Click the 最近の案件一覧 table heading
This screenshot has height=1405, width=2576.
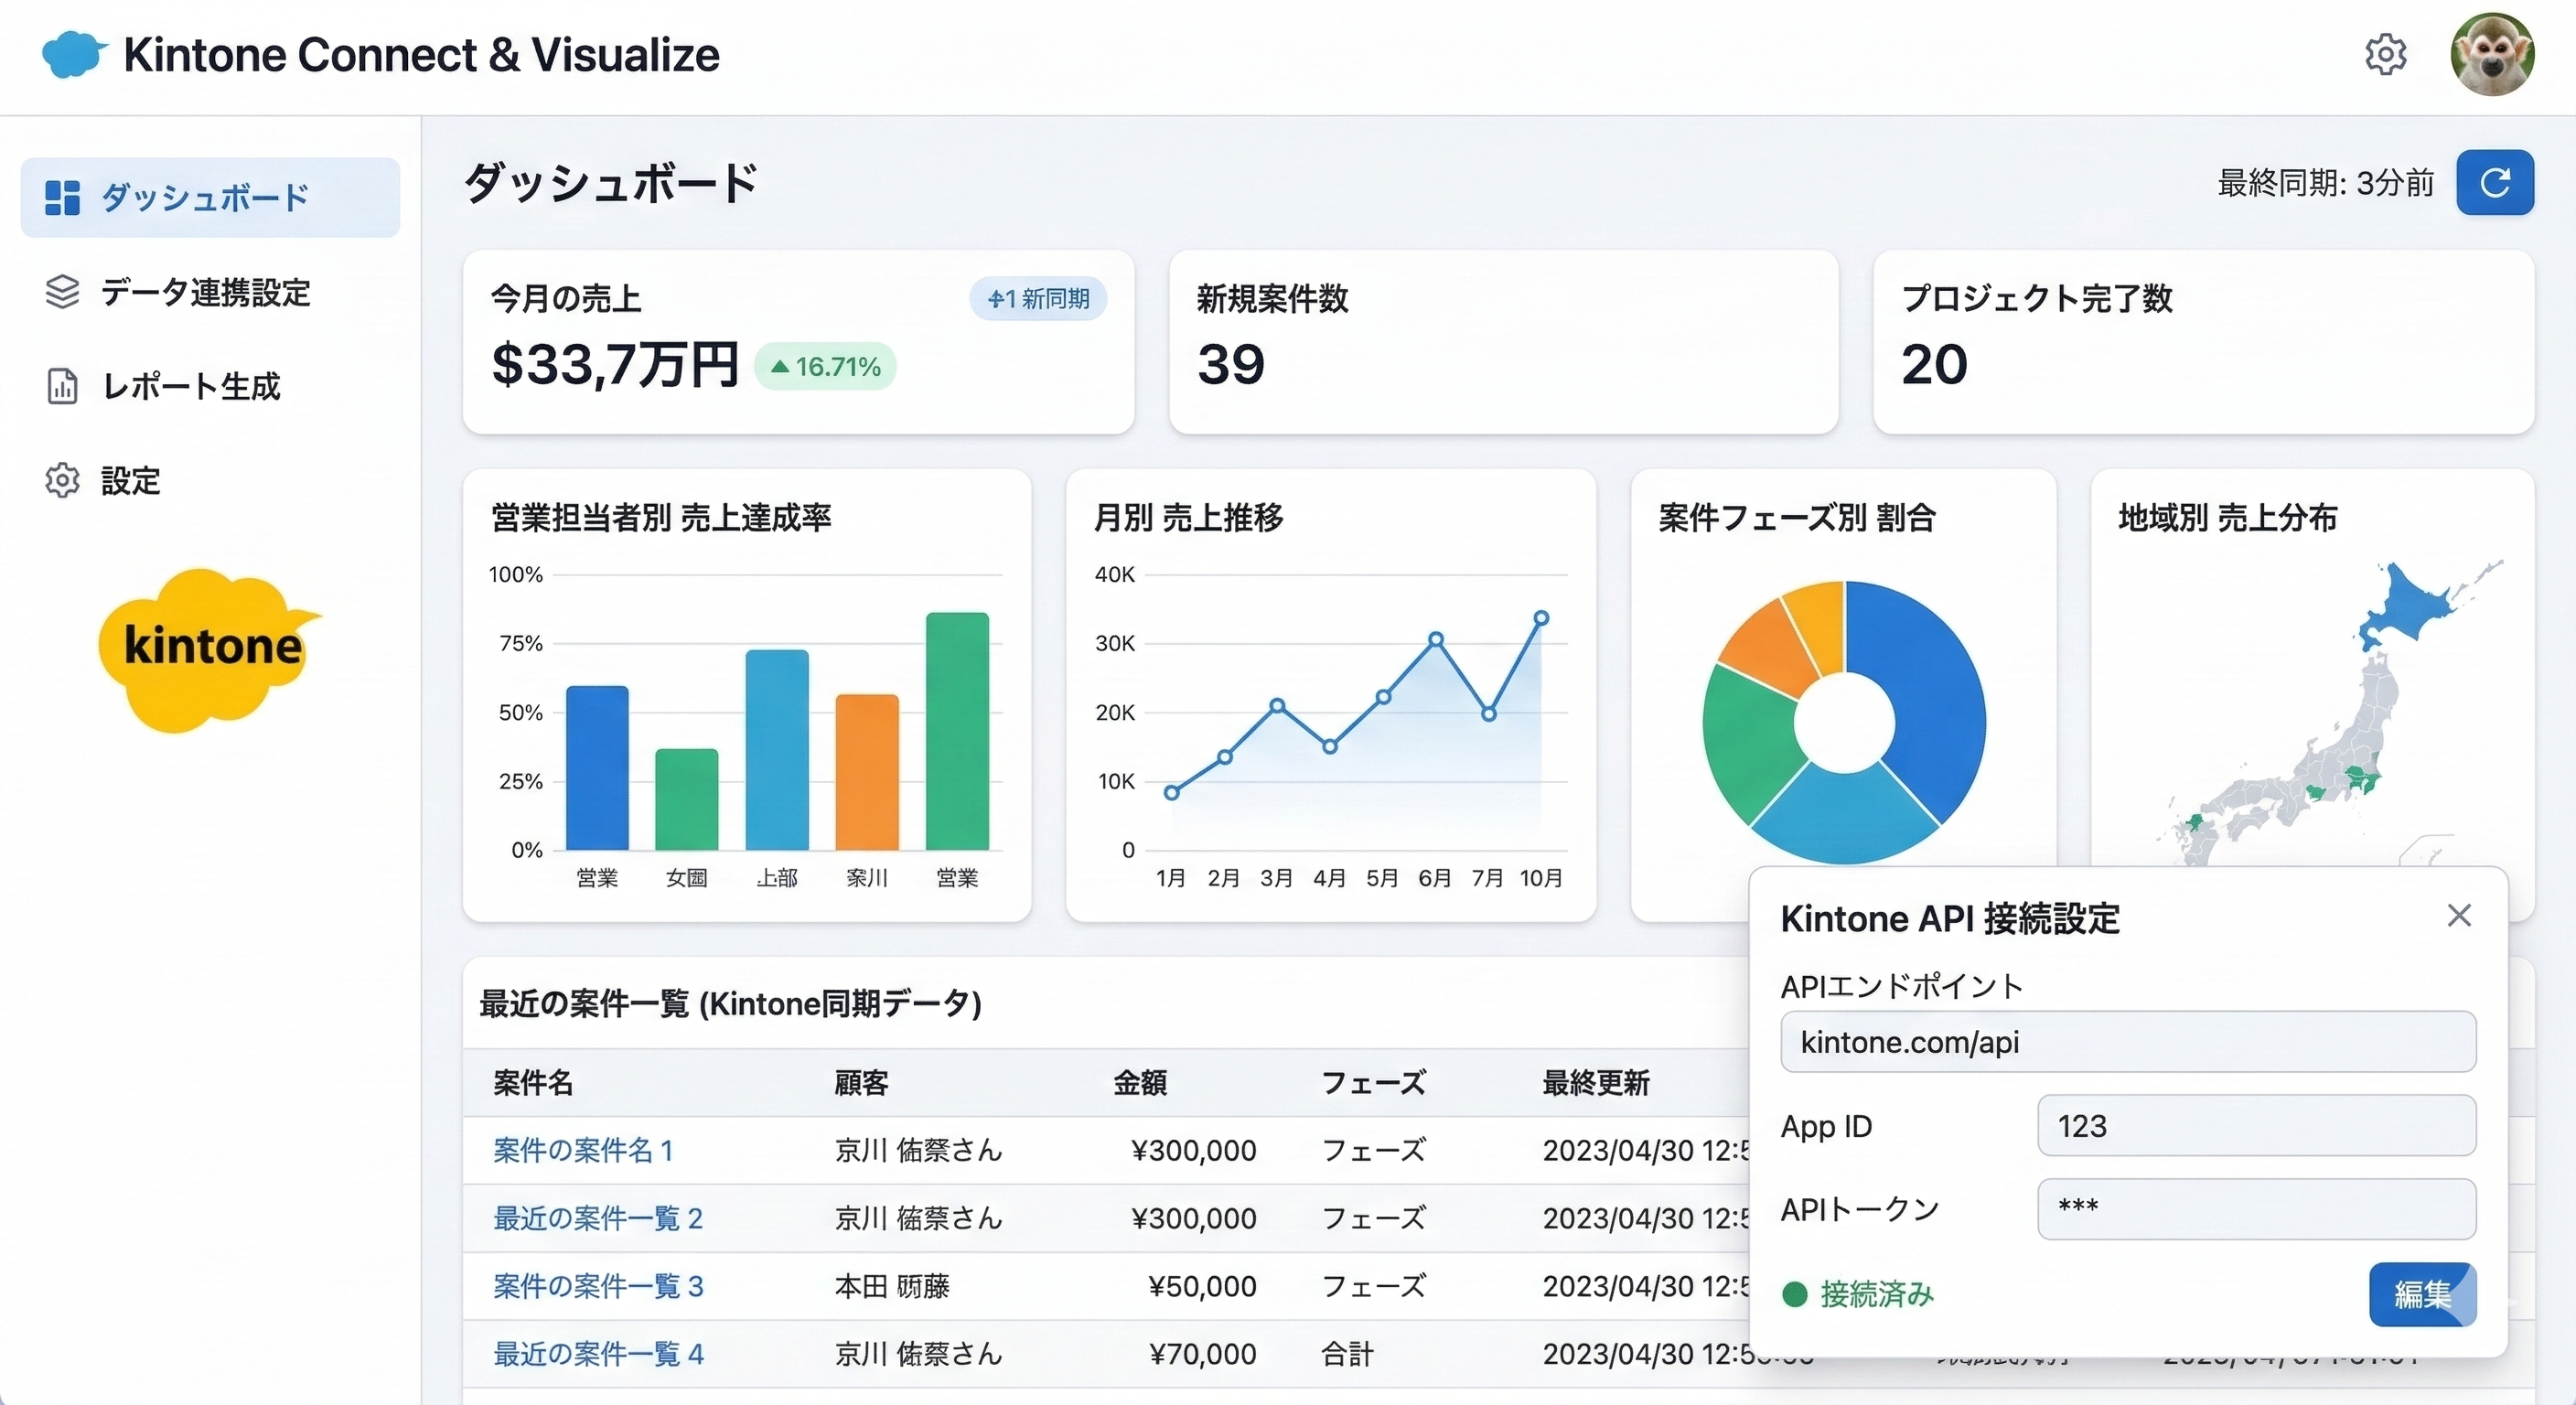pos(730,1003)
